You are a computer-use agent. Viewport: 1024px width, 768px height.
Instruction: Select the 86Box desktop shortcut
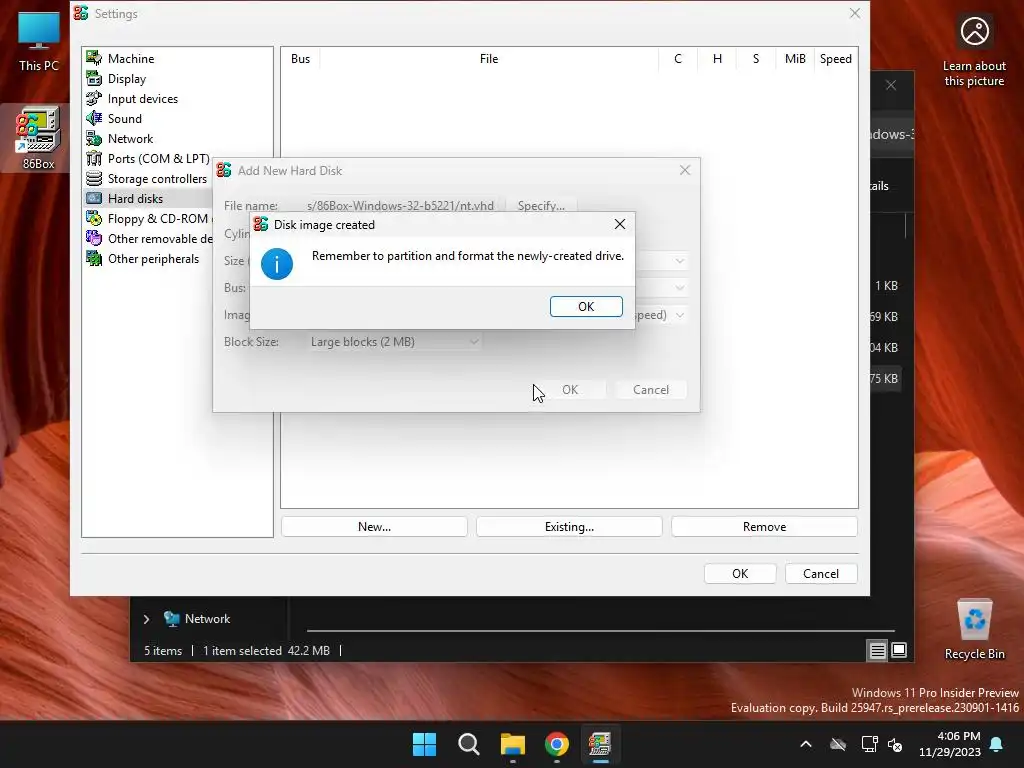coord(39,138)
